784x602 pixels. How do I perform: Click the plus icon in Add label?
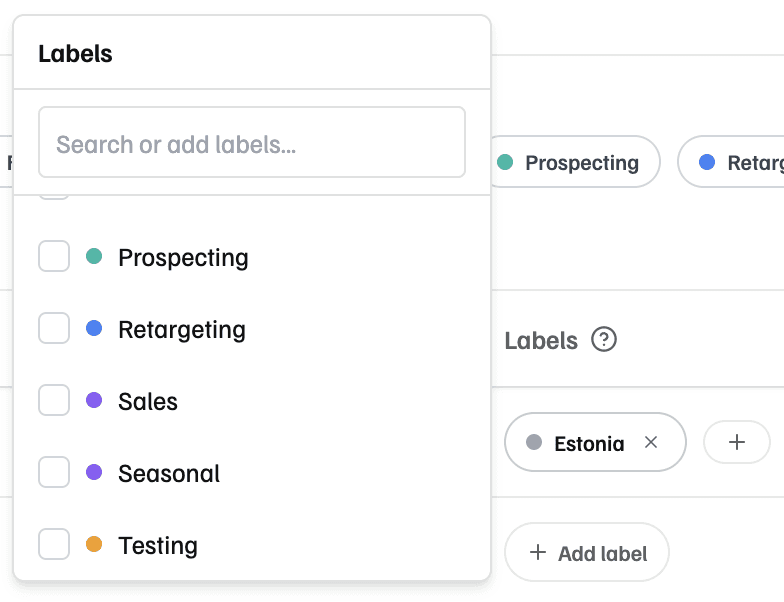pos(538,553)
